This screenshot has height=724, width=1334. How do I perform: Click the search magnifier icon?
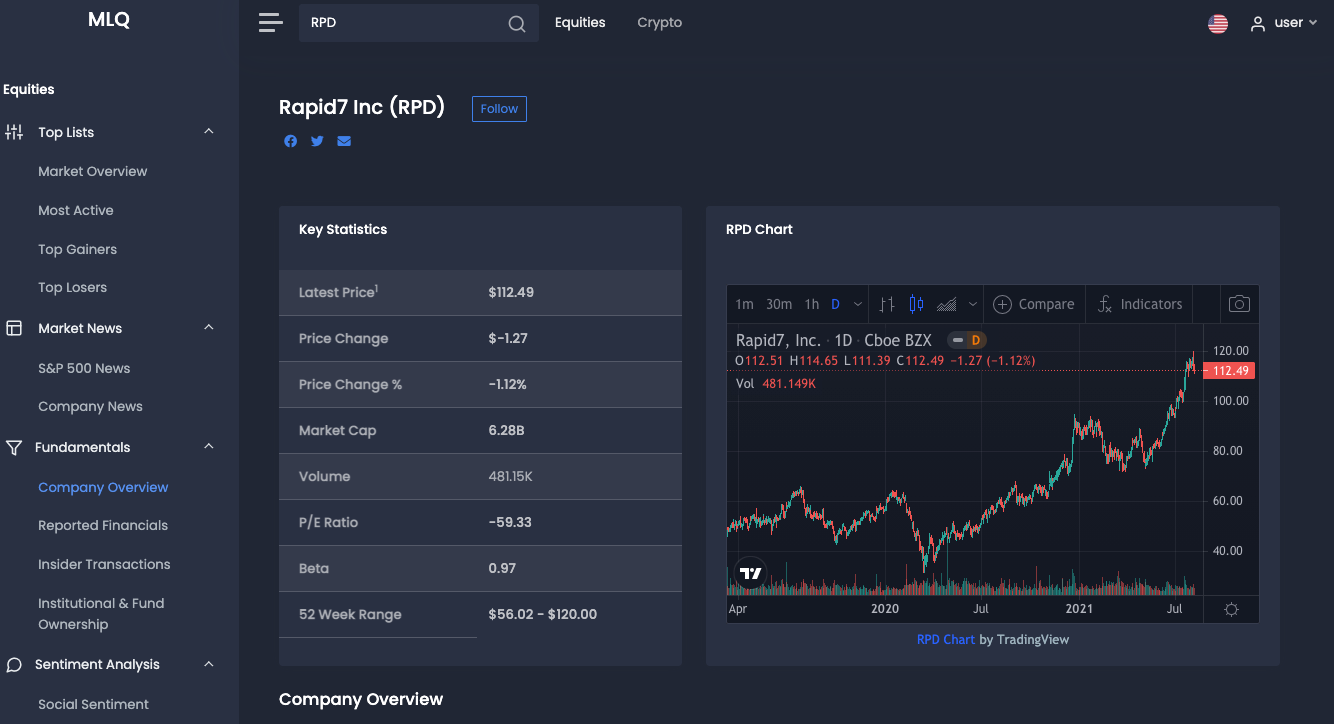516,24
